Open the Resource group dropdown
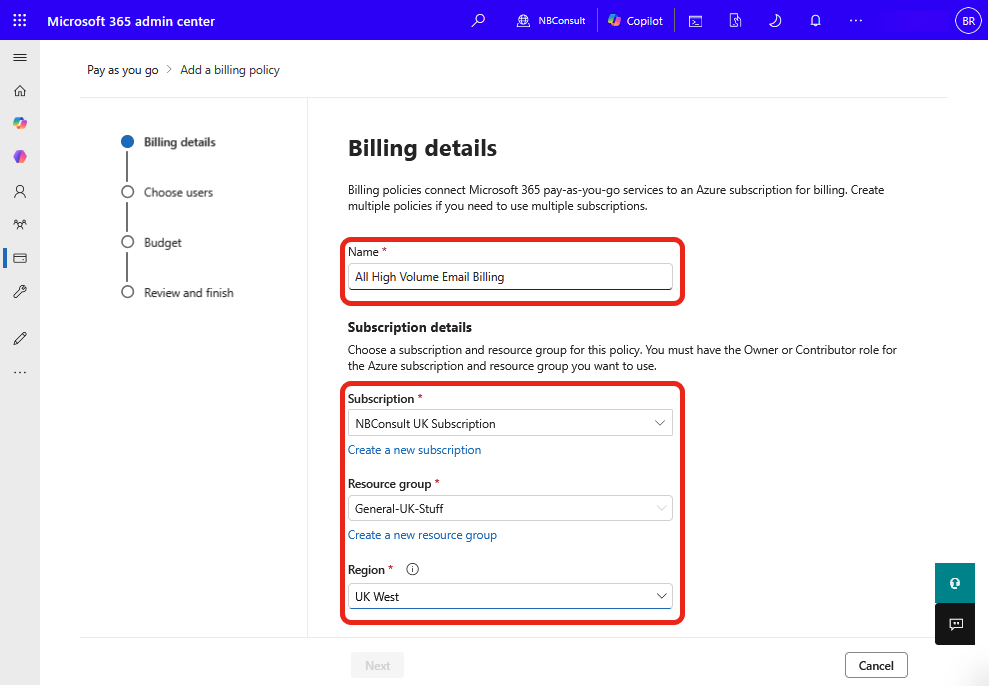This screenshot has height=686, width=989. tap(510, 509)
